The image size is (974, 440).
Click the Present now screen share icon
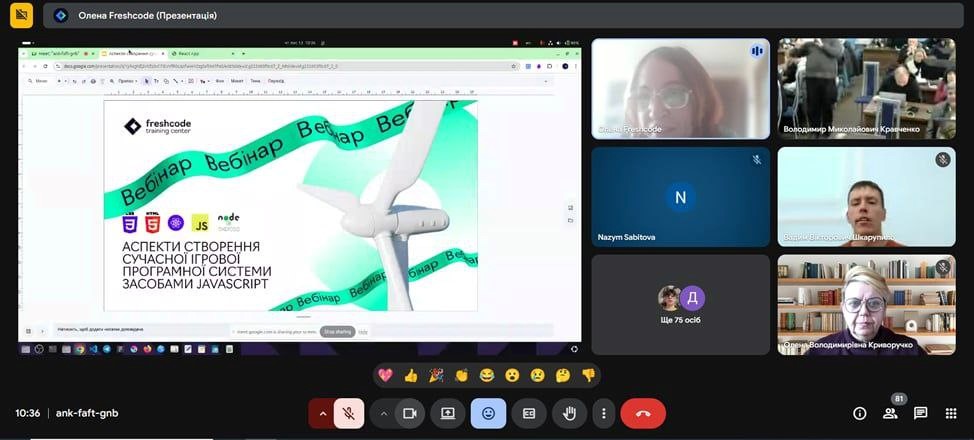tap(448, 413)
